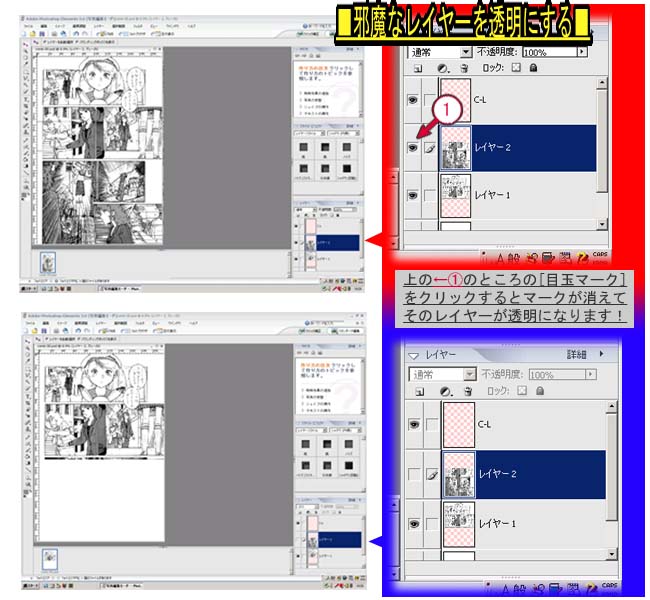650x600 pixels.
Task: Collapse the レイヤー palette with its header triangle
Action: 413,356
